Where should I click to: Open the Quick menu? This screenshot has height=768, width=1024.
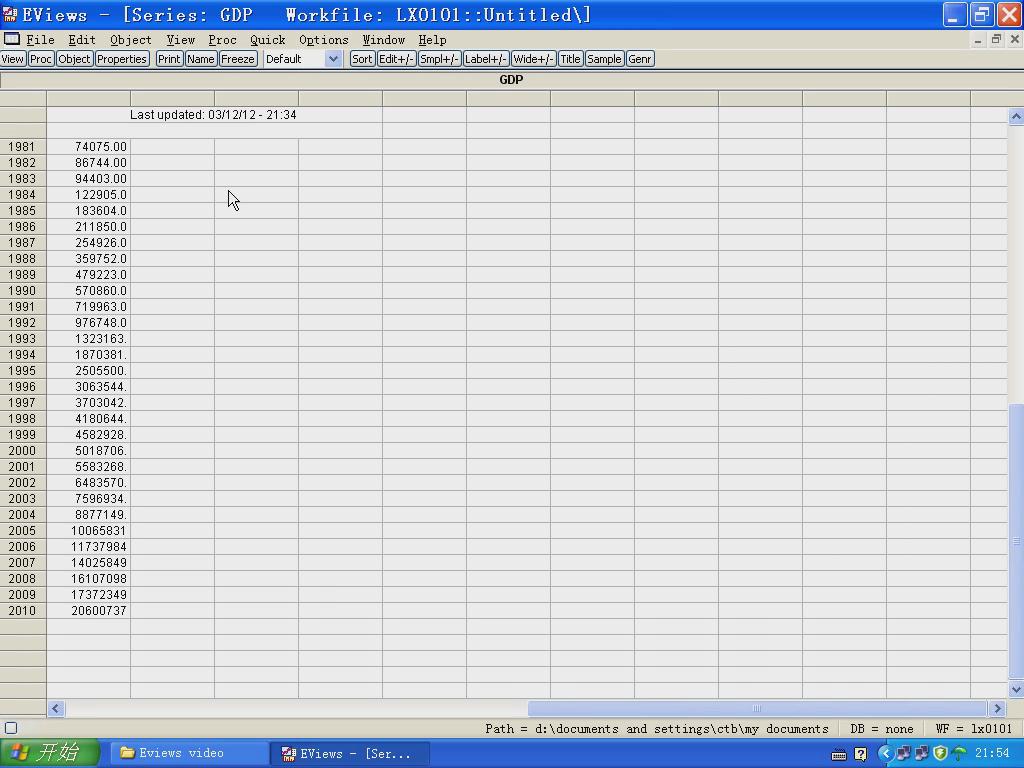(x=268, y=40)
